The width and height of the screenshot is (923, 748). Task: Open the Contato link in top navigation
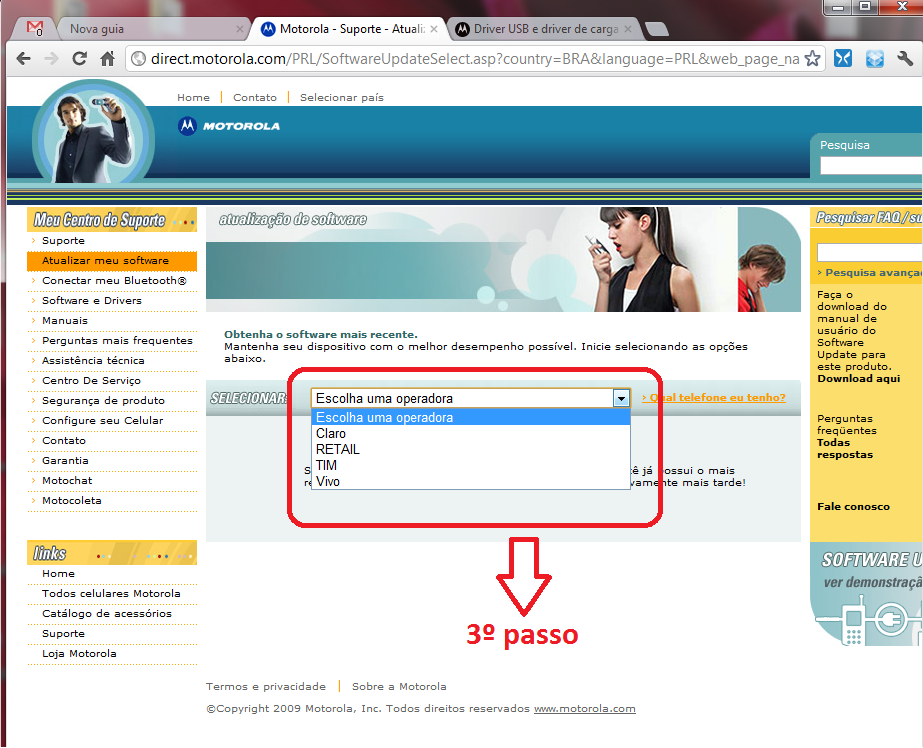point(255,98)
